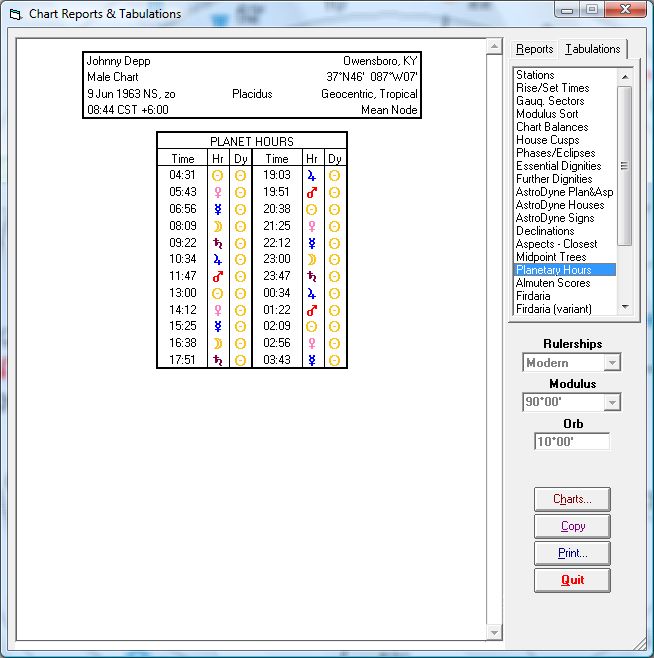The image size is (654, 658).
Task: Select Essential Dignities in the list
Action: click(x=558, y=166)
